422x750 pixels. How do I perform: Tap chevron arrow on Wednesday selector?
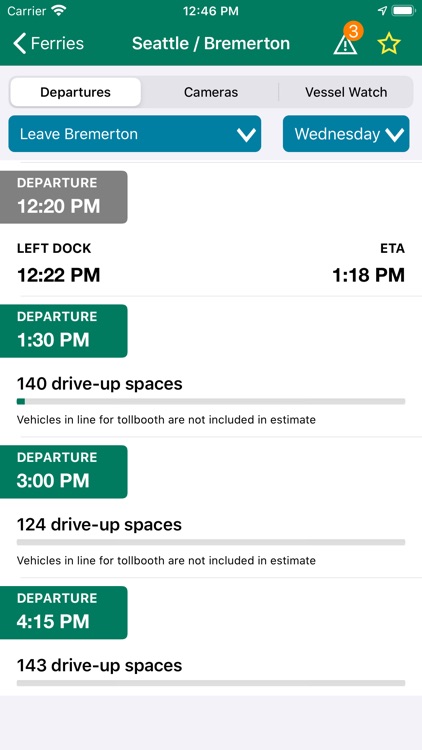click(x=395, y=135)
